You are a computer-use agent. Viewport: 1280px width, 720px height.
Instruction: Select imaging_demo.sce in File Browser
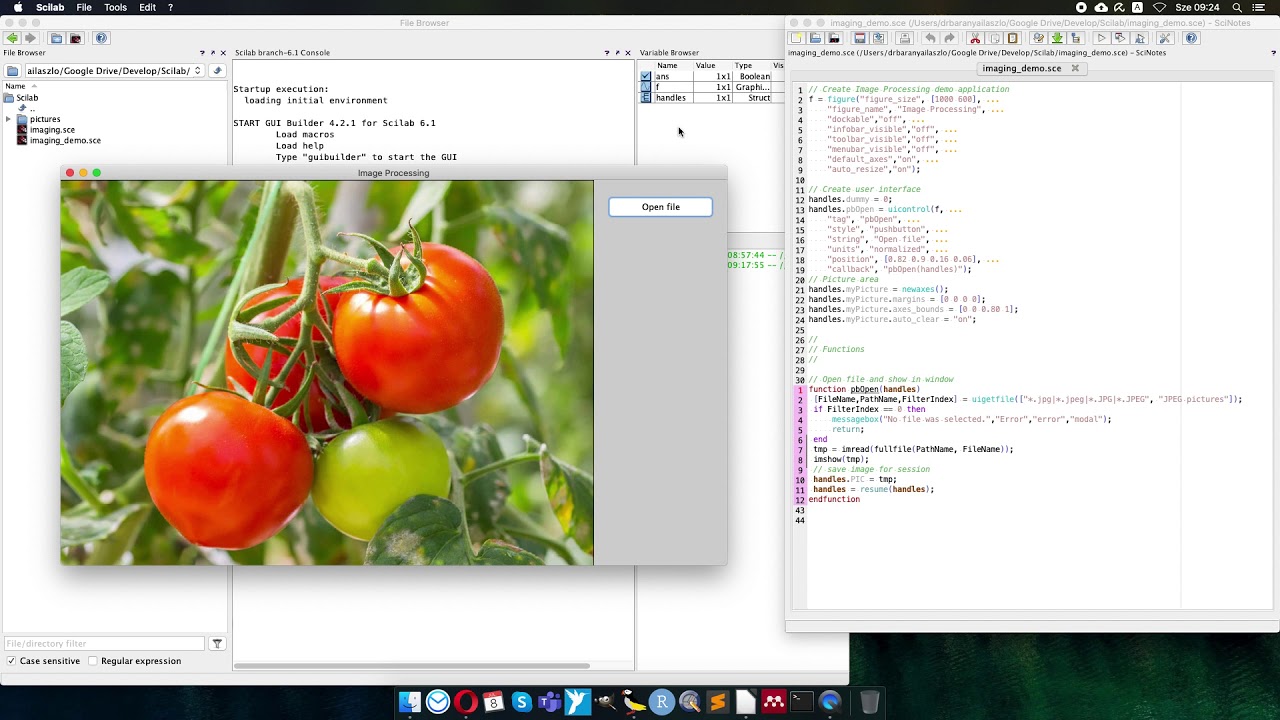[65, 141]
